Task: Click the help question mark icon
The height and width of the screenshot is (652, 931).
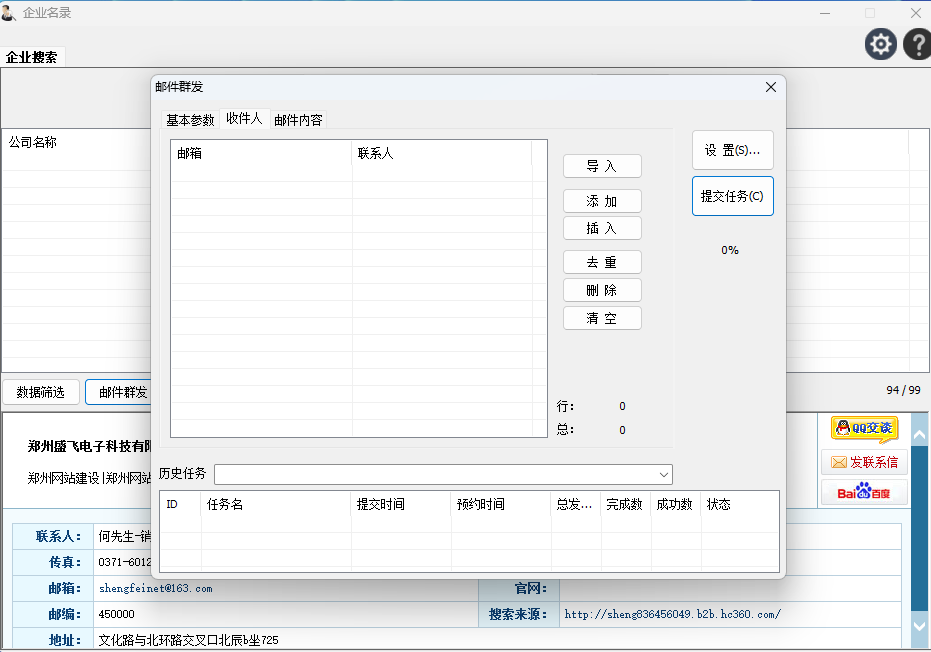Action: 917,44
